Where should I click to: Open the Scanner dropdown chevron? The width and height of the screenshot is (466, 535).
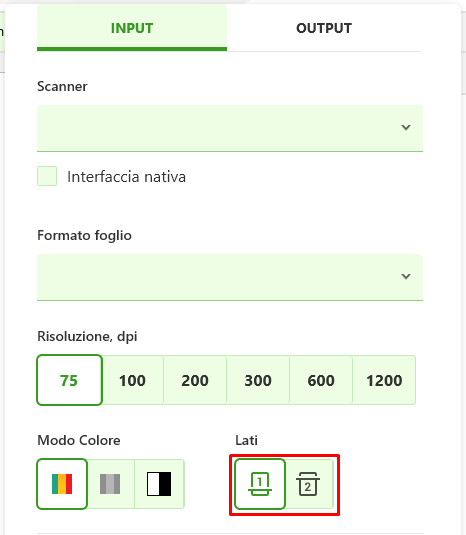click(x=406, y=128)
